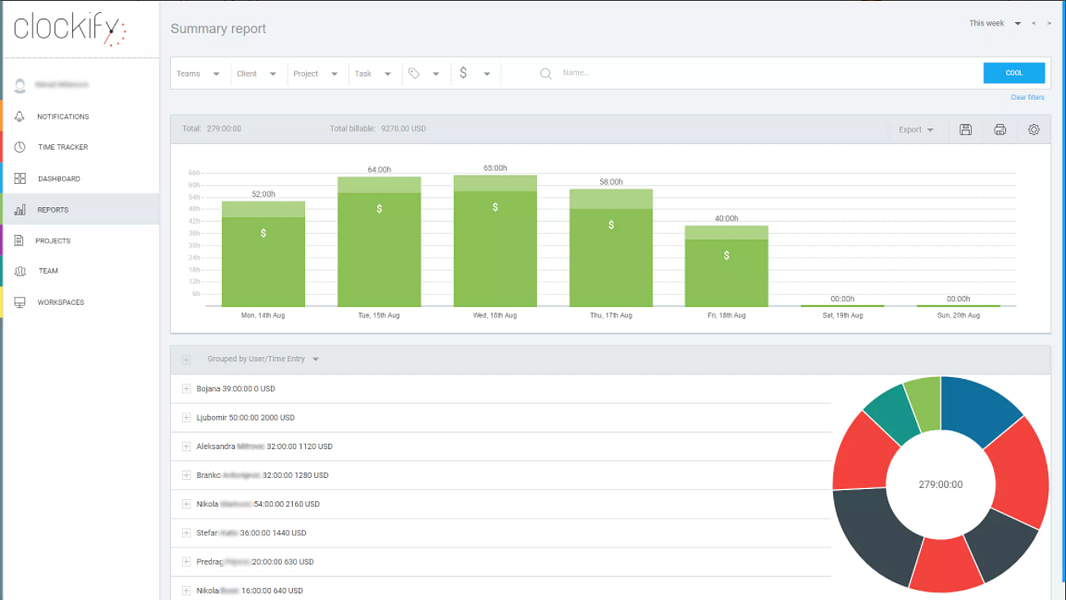Open Projects in sidebar menu

53,241
